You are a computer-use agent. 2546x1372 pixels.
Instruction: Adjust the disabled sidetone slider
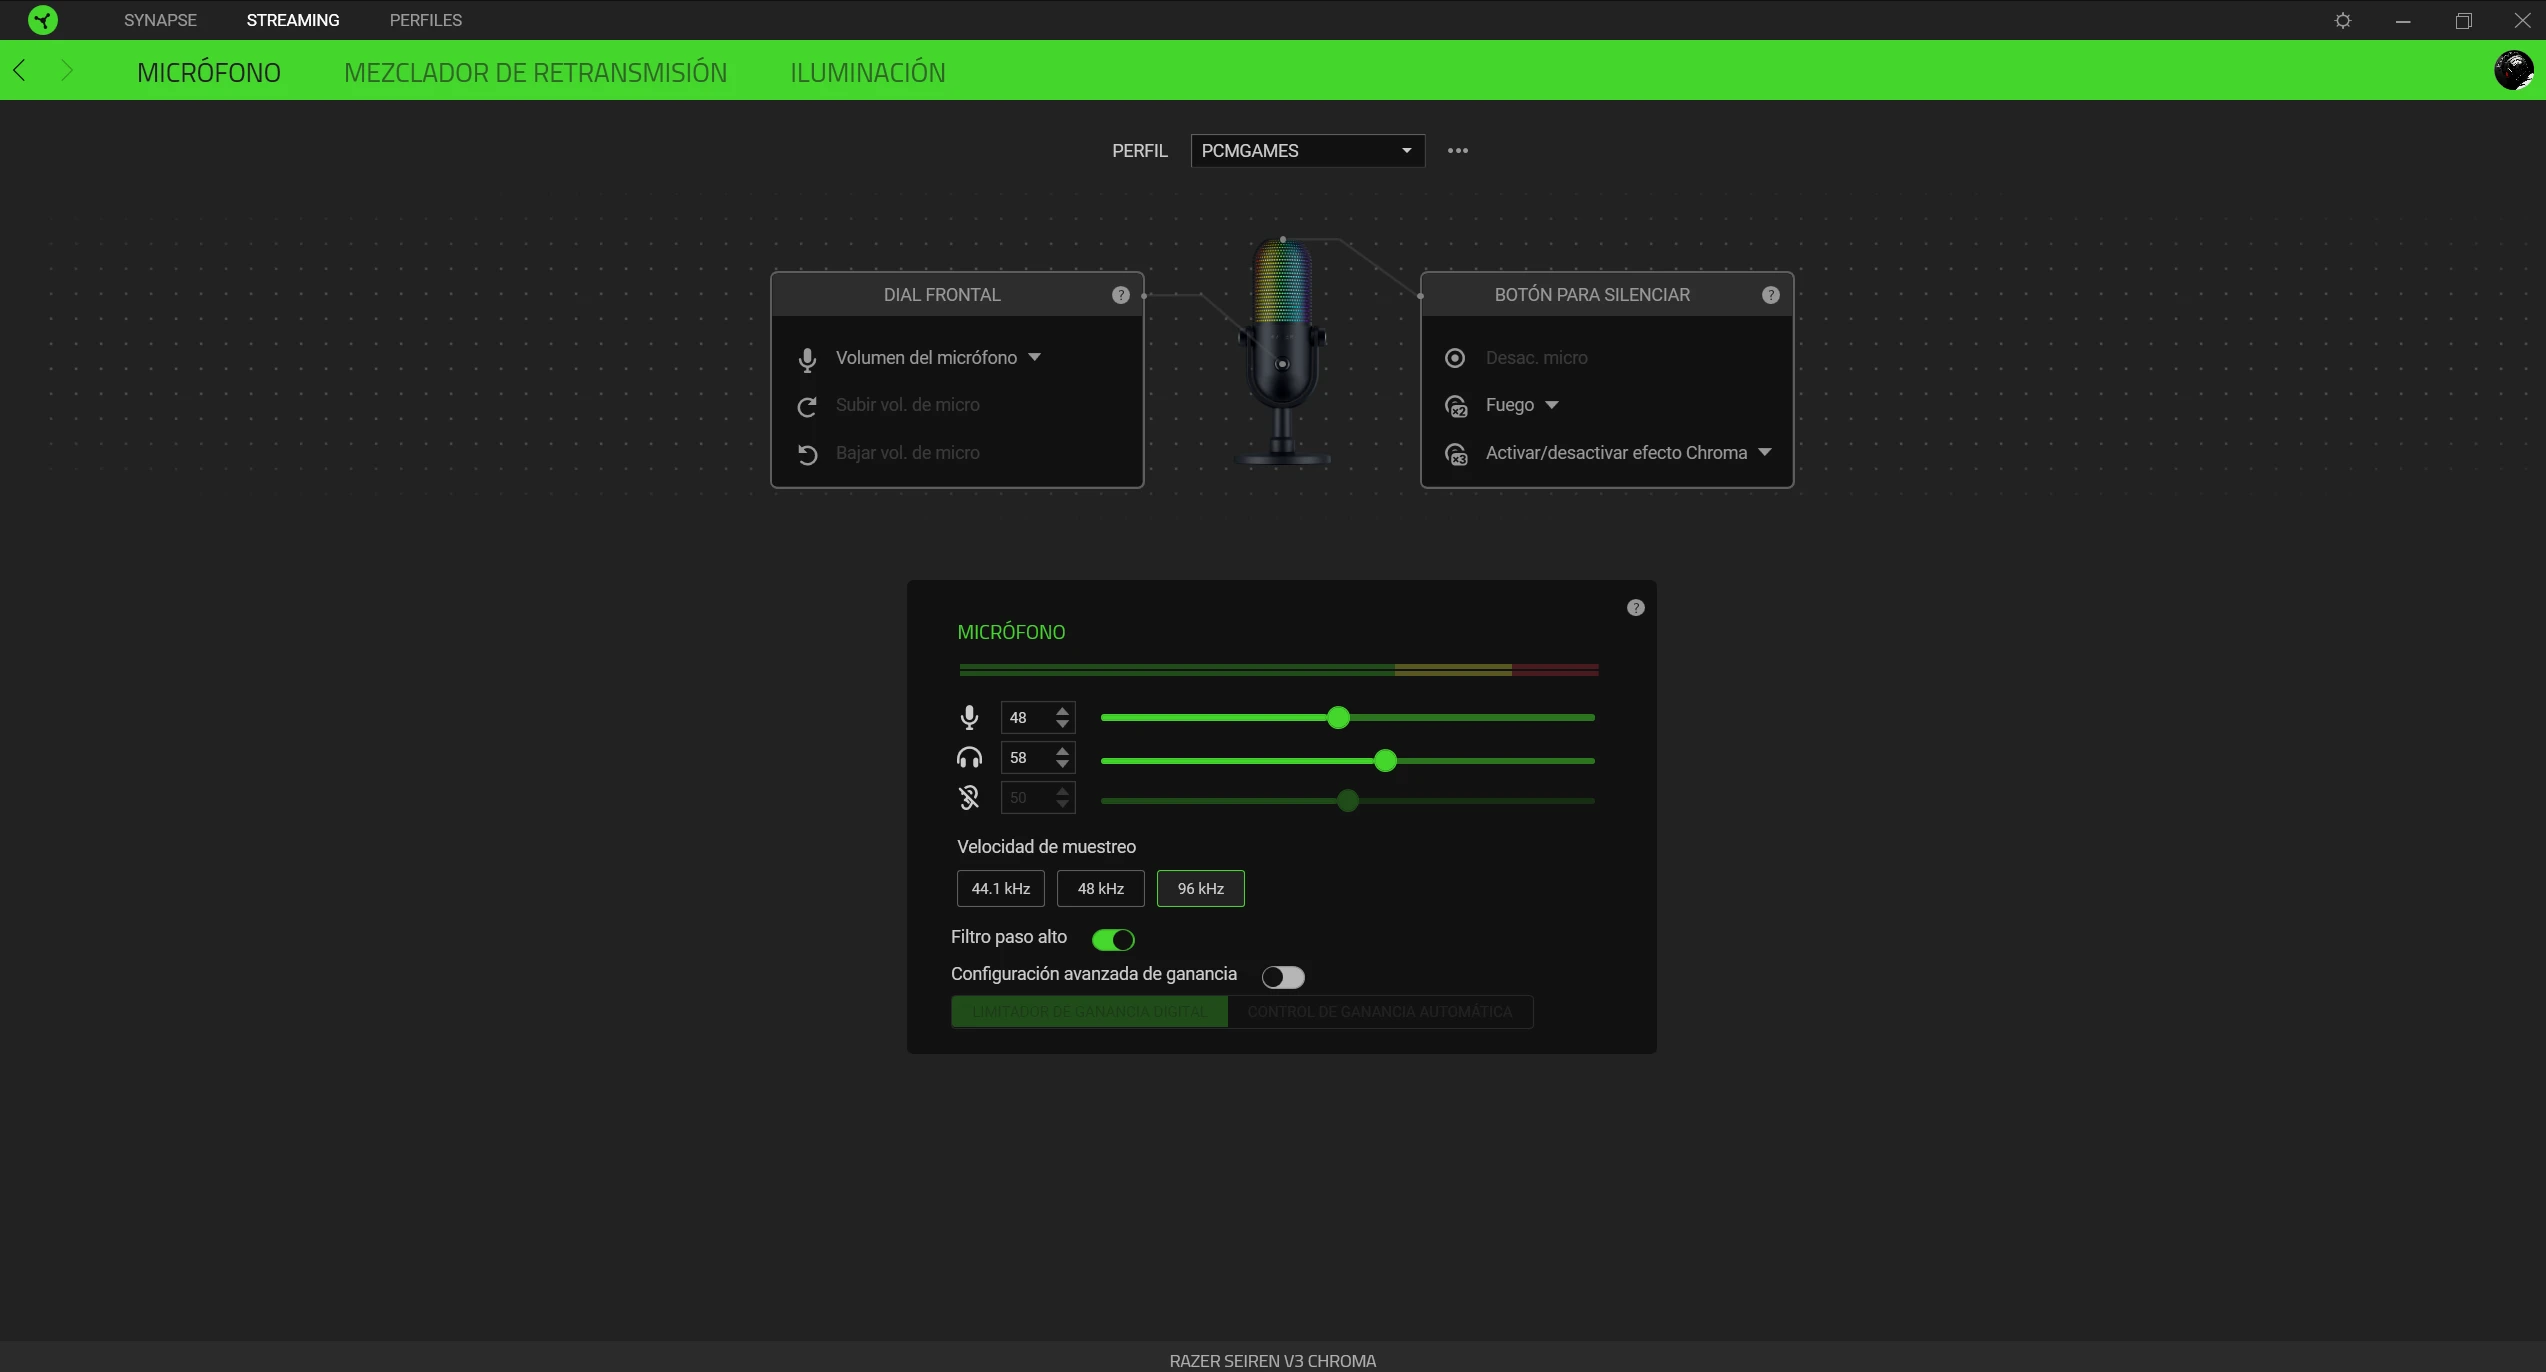point(1347,801)
